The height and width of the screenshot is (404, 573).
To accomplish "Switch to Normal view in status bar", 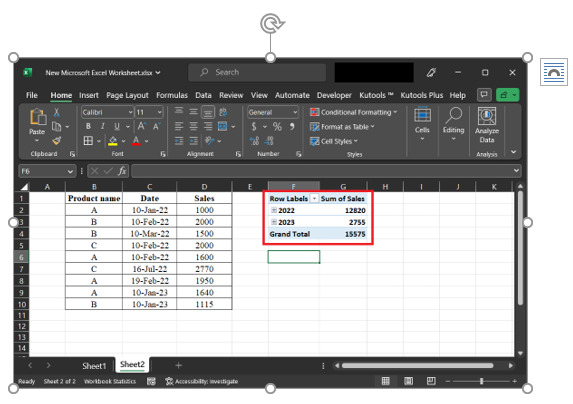I will pos(386,381).
